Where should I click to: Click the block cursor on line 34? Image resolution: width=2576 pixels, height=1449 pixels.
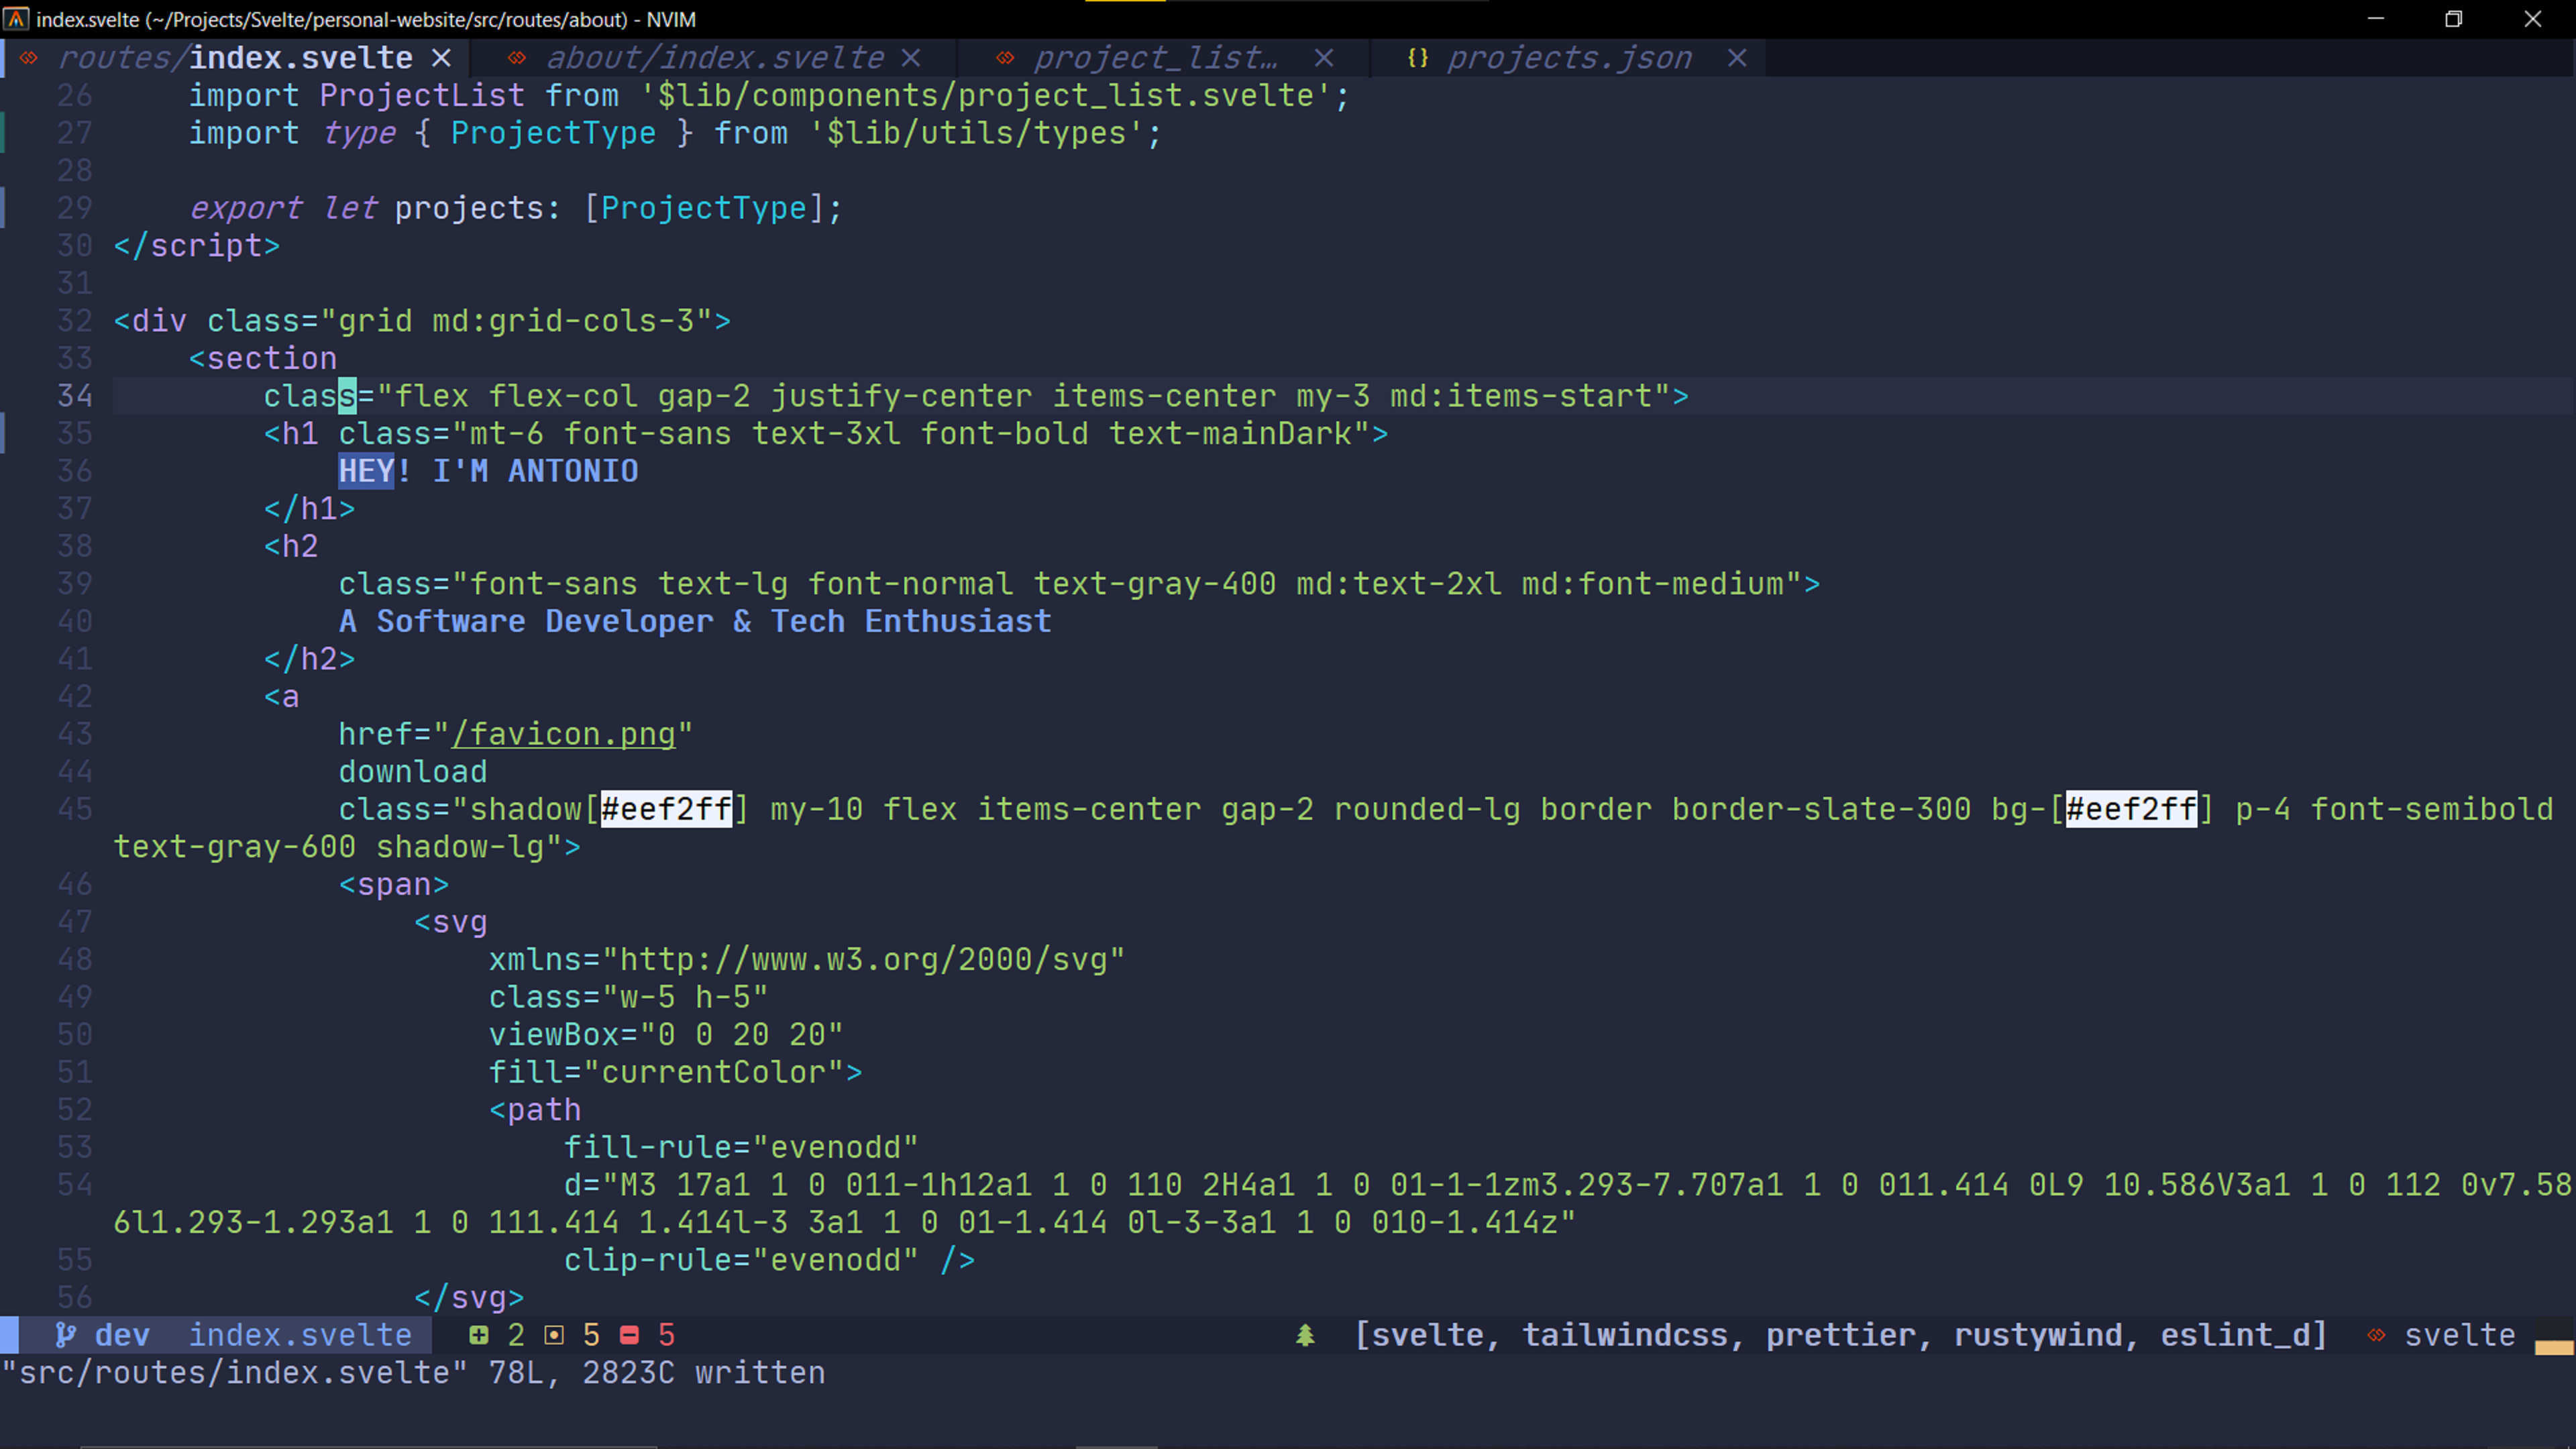coord(347,396)
